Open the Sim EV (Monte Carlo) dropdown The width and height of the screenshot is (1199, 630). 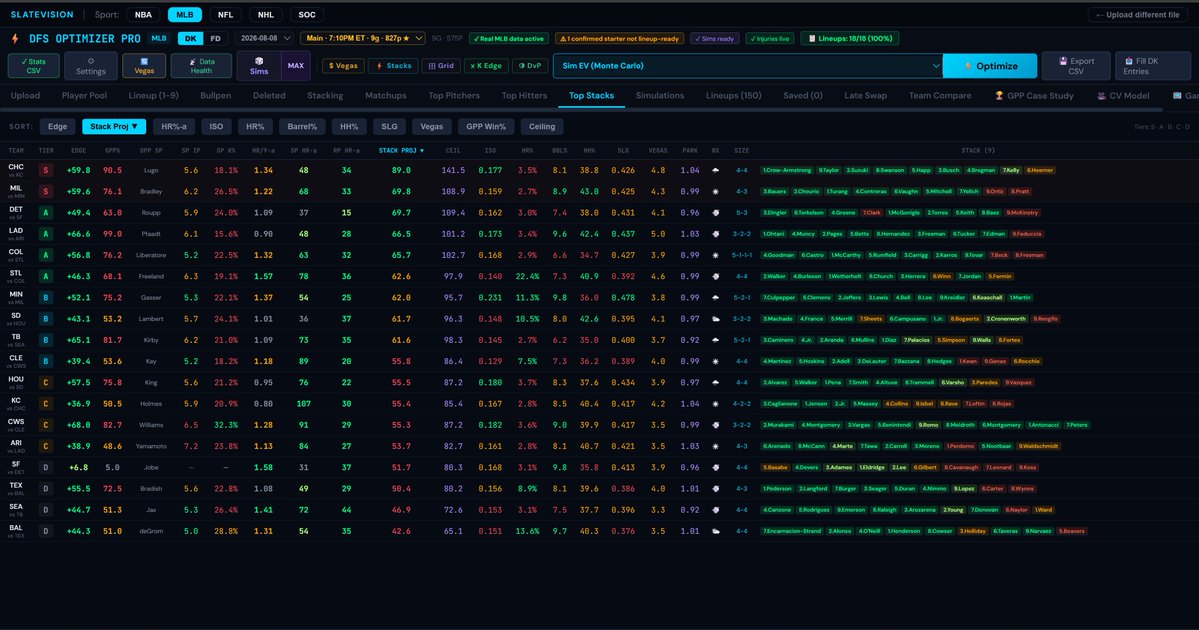[748, 66]
